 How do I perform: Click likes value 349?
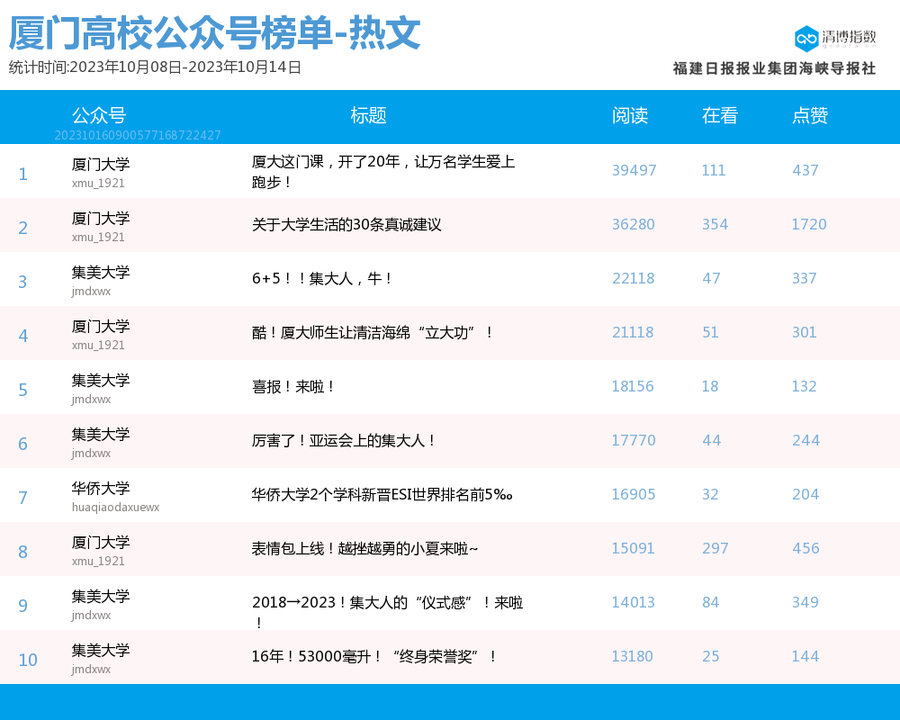coord(804,602)
